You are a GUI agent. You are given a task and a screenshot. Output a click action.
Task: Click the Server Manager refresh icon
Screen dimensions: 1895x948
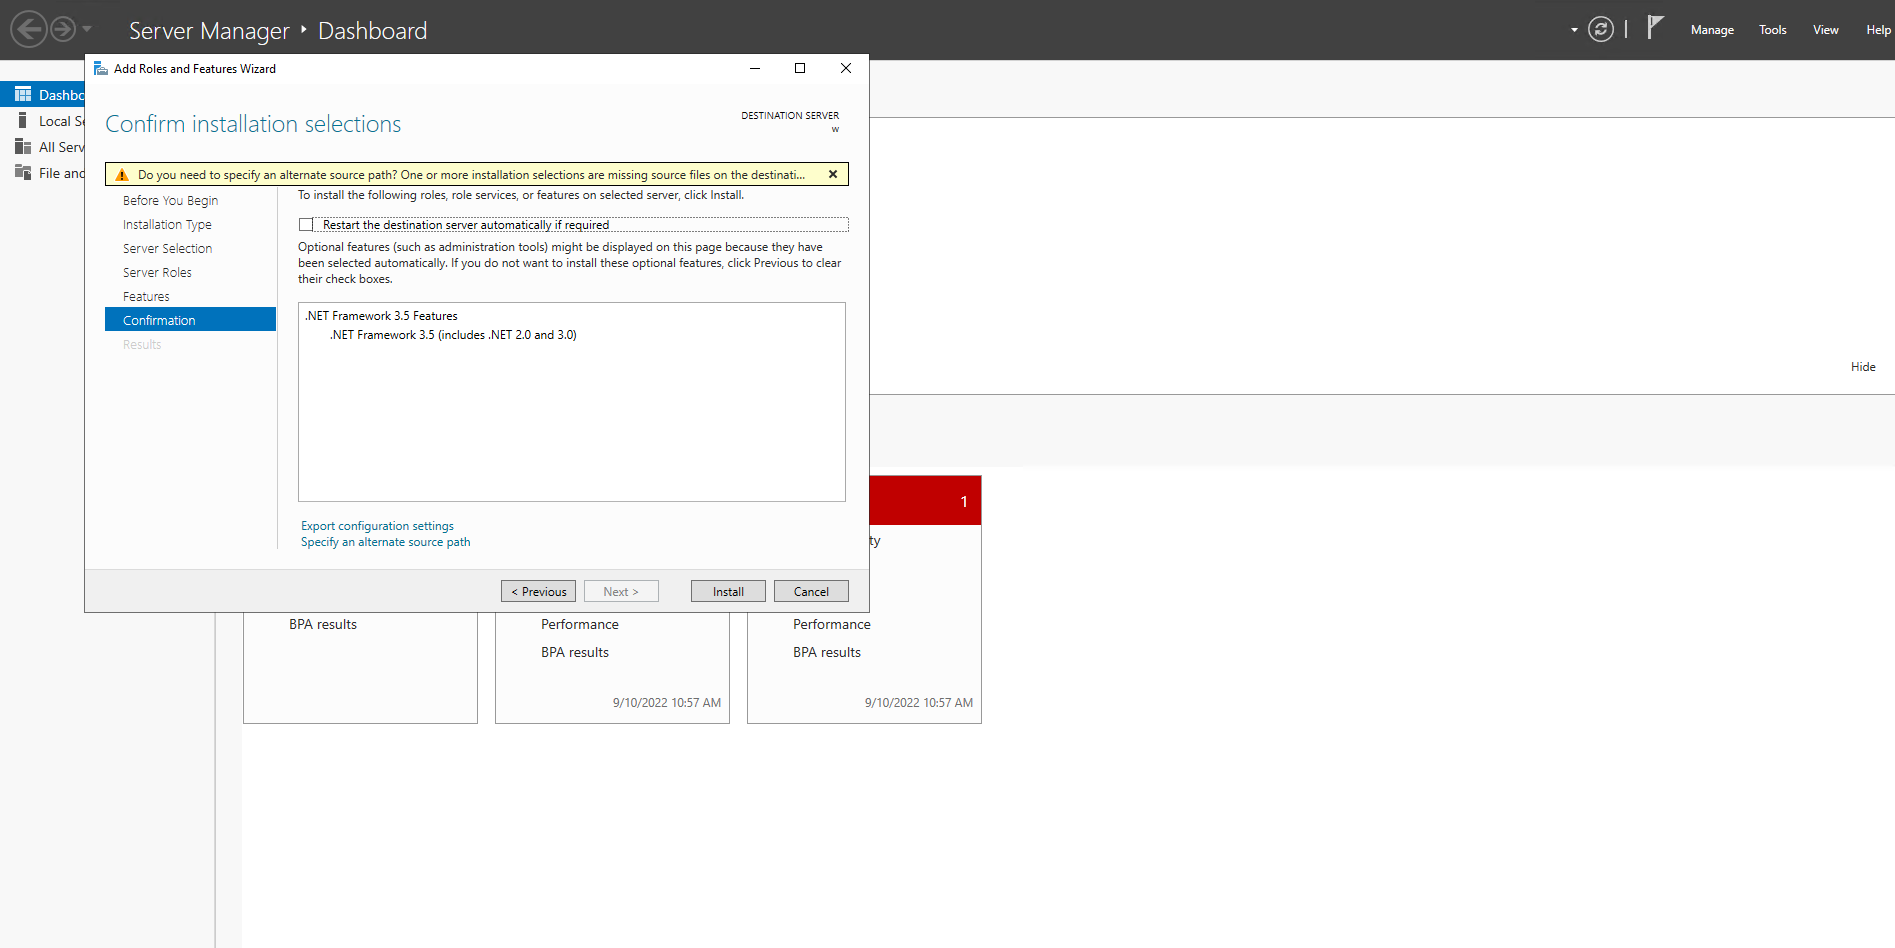[x=1601, y=30]
